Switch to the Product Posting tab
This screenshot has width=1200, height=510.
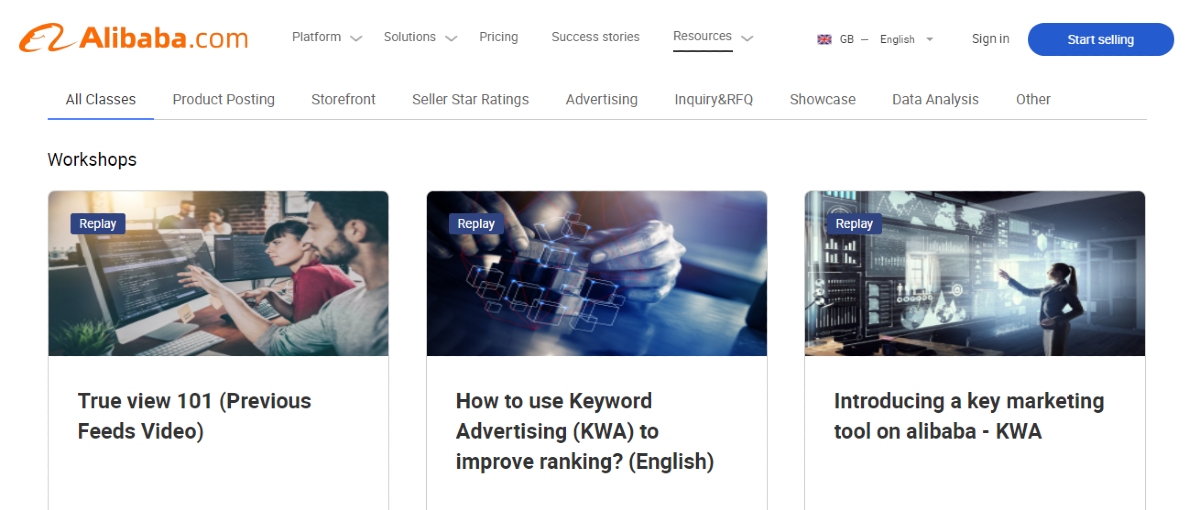click(223, 99)
